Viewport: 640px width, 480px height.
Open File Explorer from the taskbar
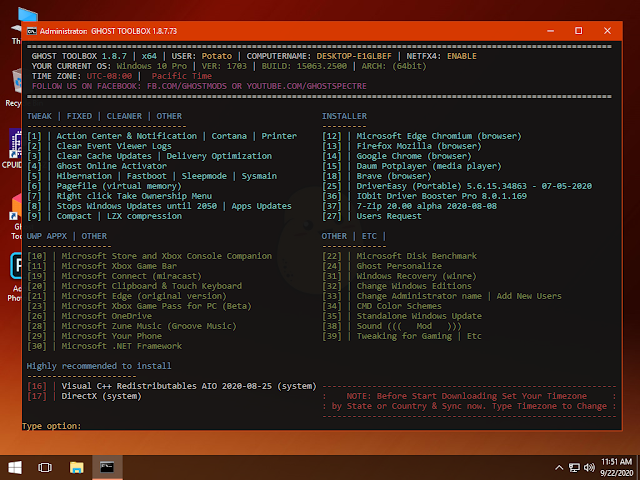tap(76, 467)
